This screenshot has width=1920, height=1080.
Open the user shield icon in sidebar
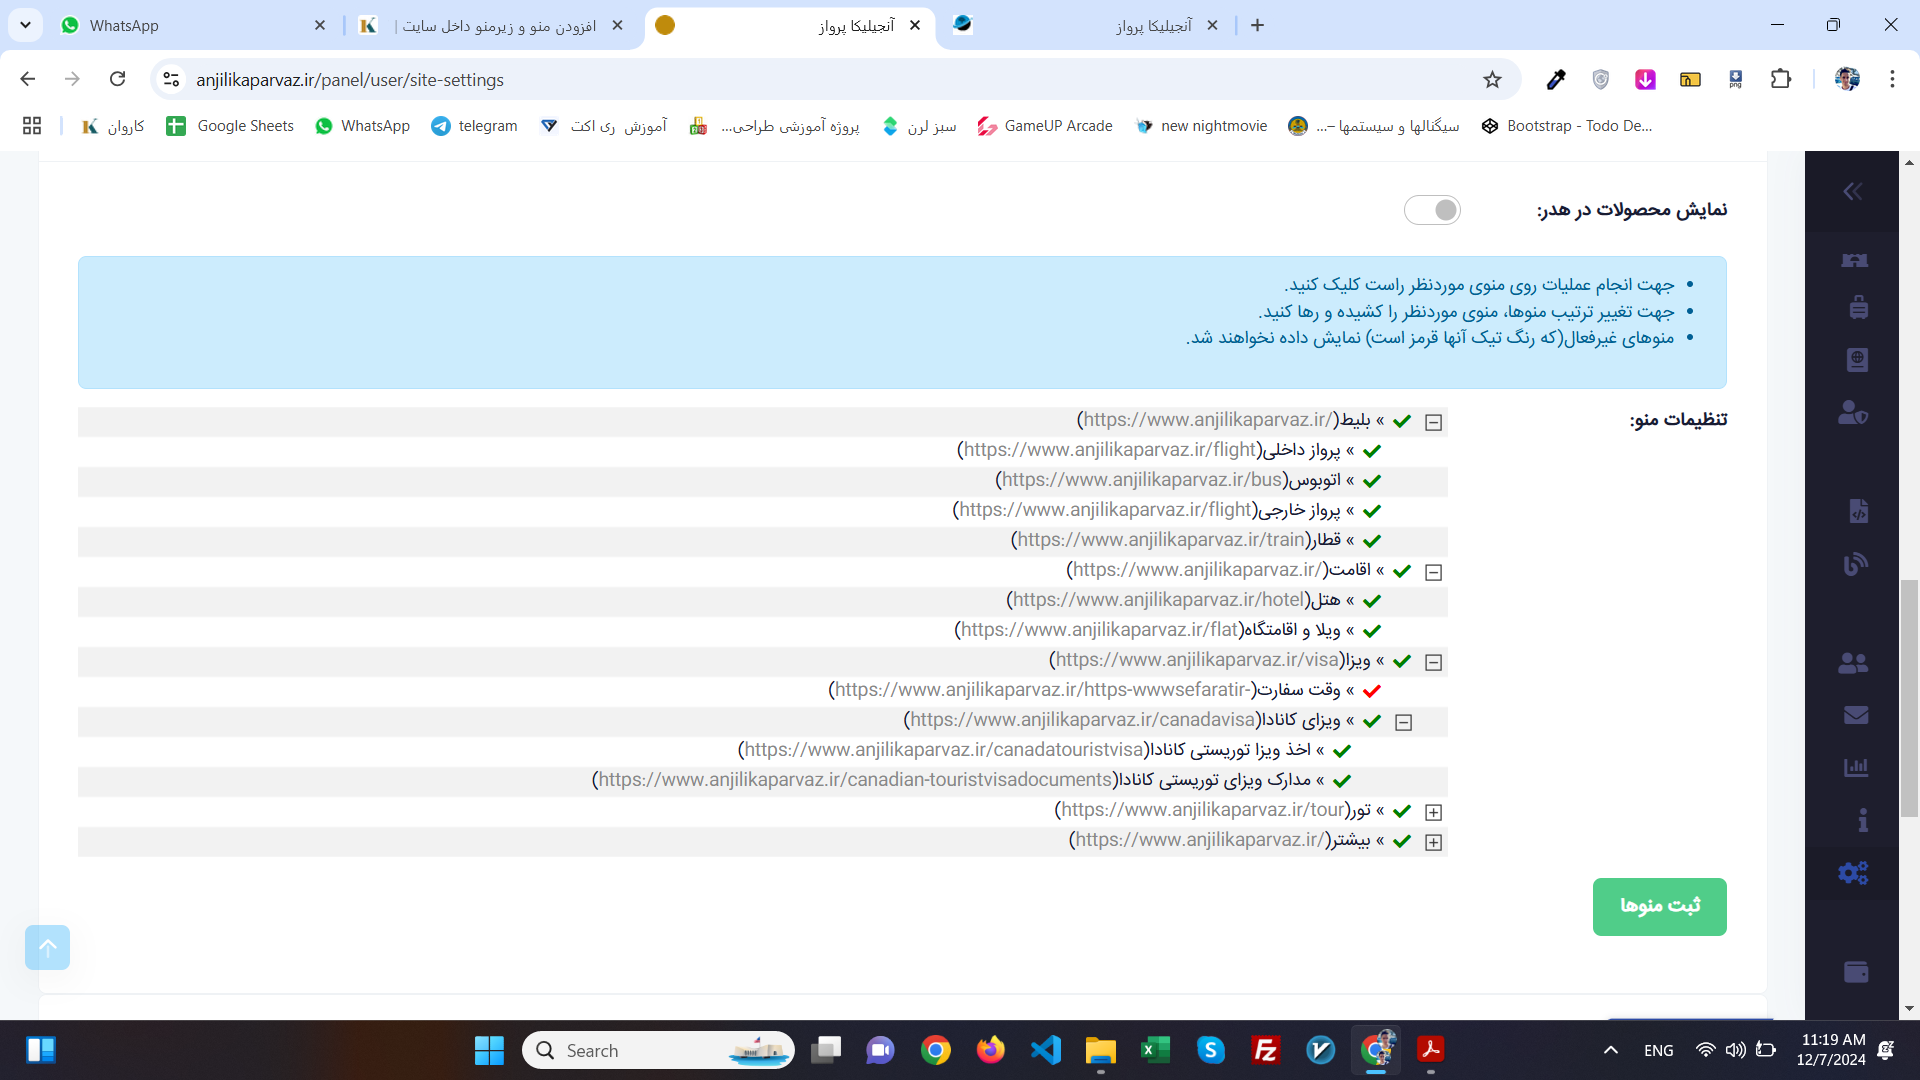(x=1853, y=412)
